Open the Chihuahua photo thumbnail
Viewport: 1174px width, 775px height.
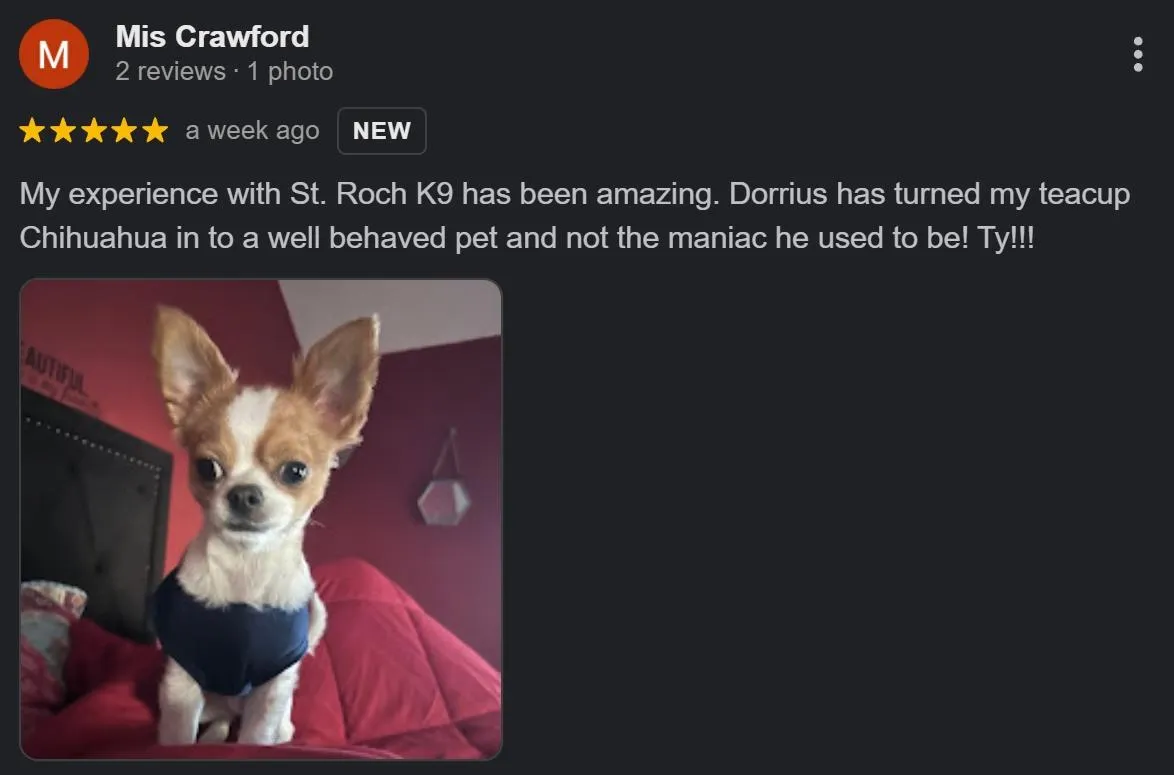coord(261,520)
